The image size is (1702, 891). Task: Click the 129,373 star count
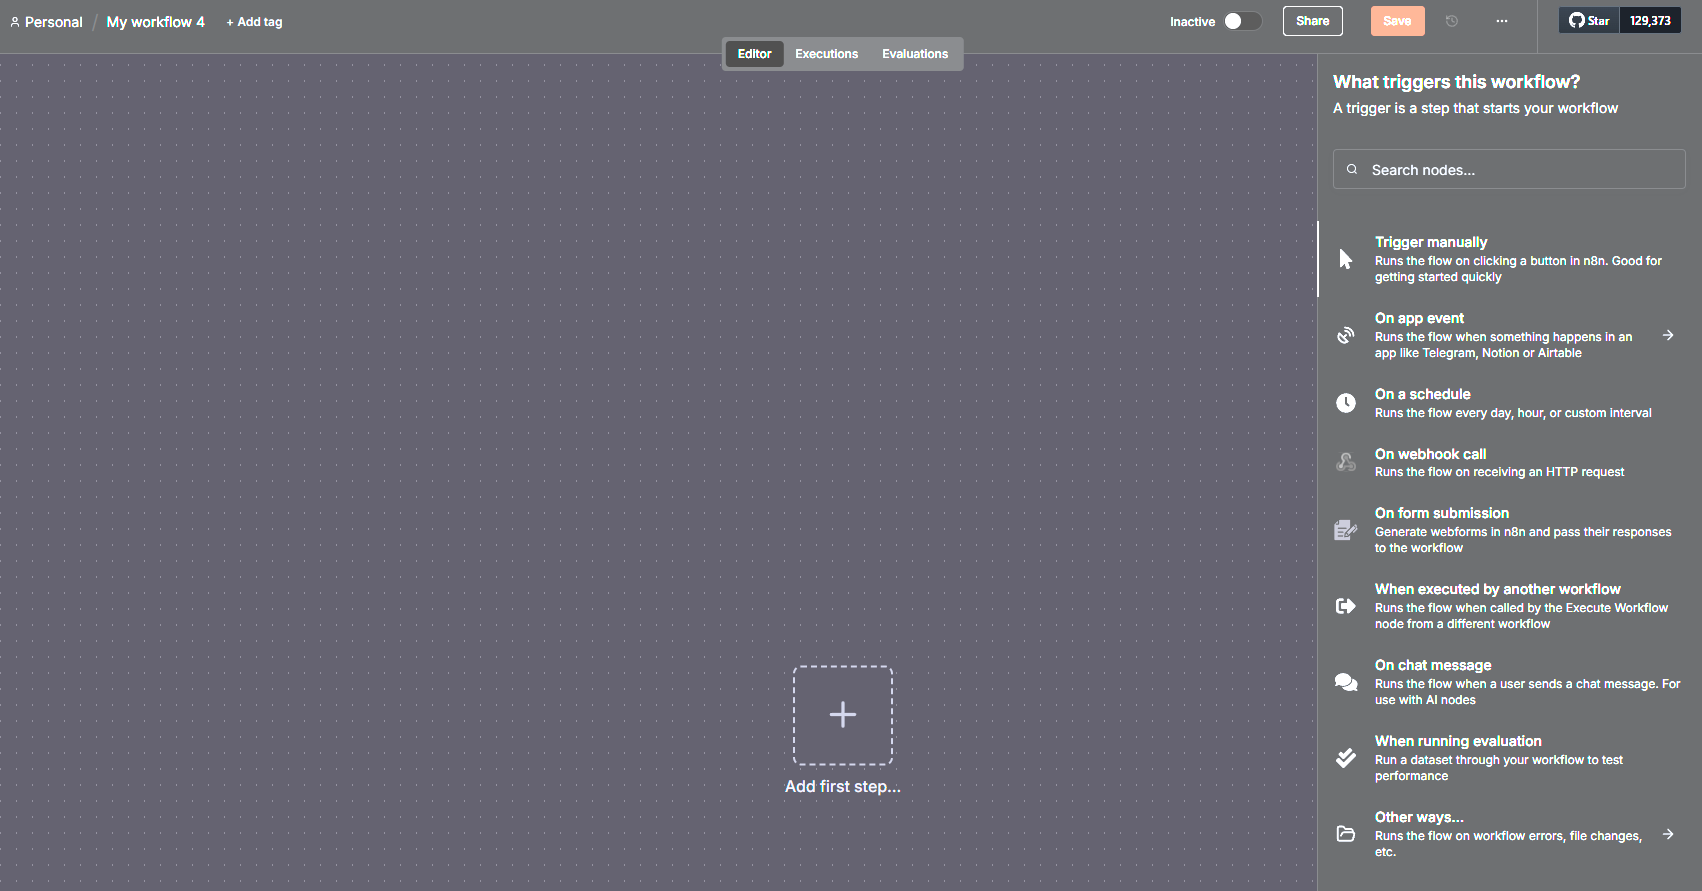click(1650, 20)
